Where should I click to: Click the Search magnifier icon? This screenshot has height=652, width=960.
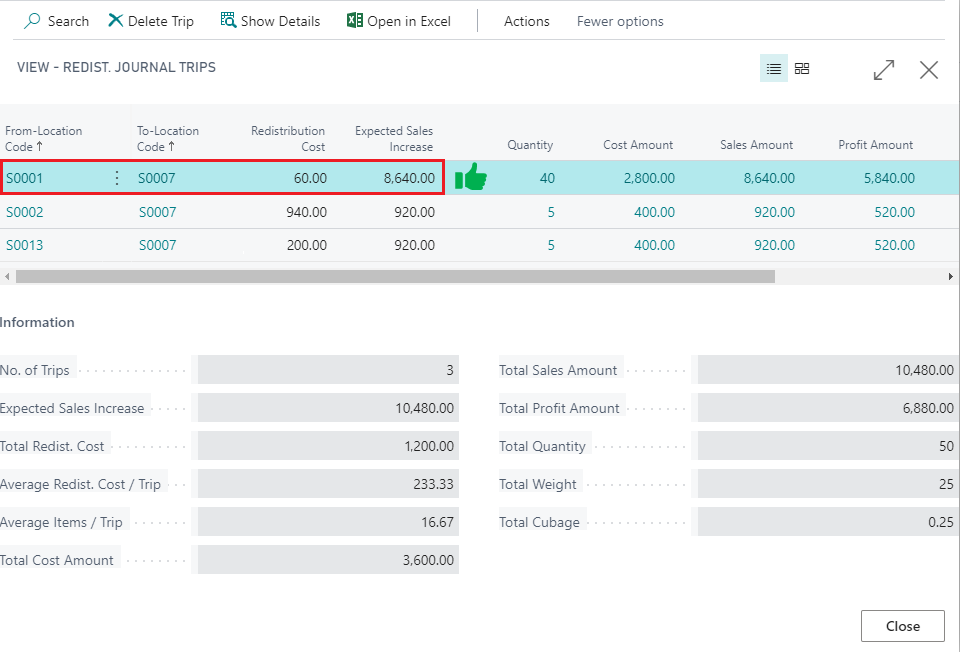click(x=32, y=21)
